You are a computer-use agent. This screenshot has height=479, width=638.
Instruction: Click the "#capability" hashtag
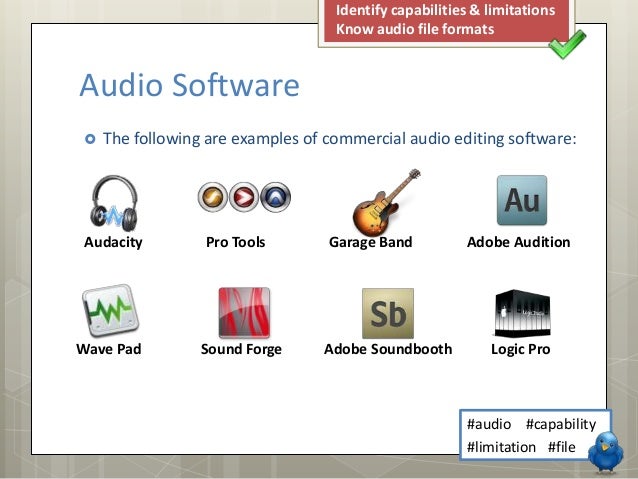pos(561,424)
